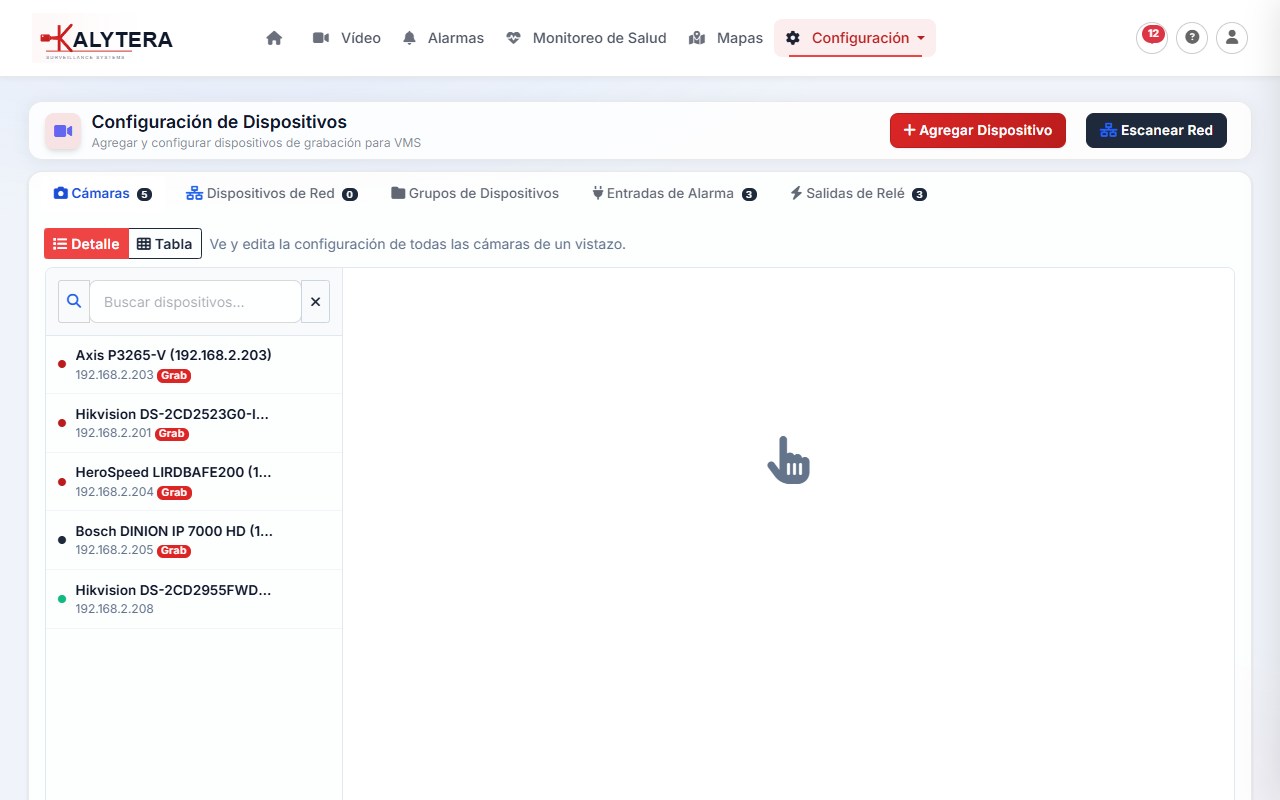
Task: Click the dark status dot of Bosch DINION
Action: click(x=62, y=540)
